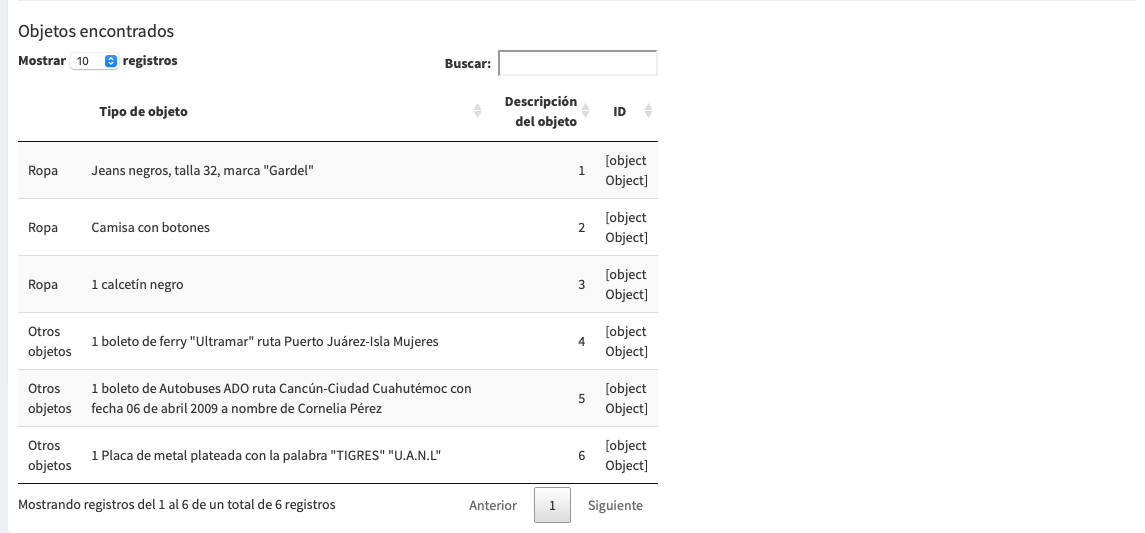Select the "Camisa con botones" entry
This screenshot has height=533, width=1145.
coord(150,228)
